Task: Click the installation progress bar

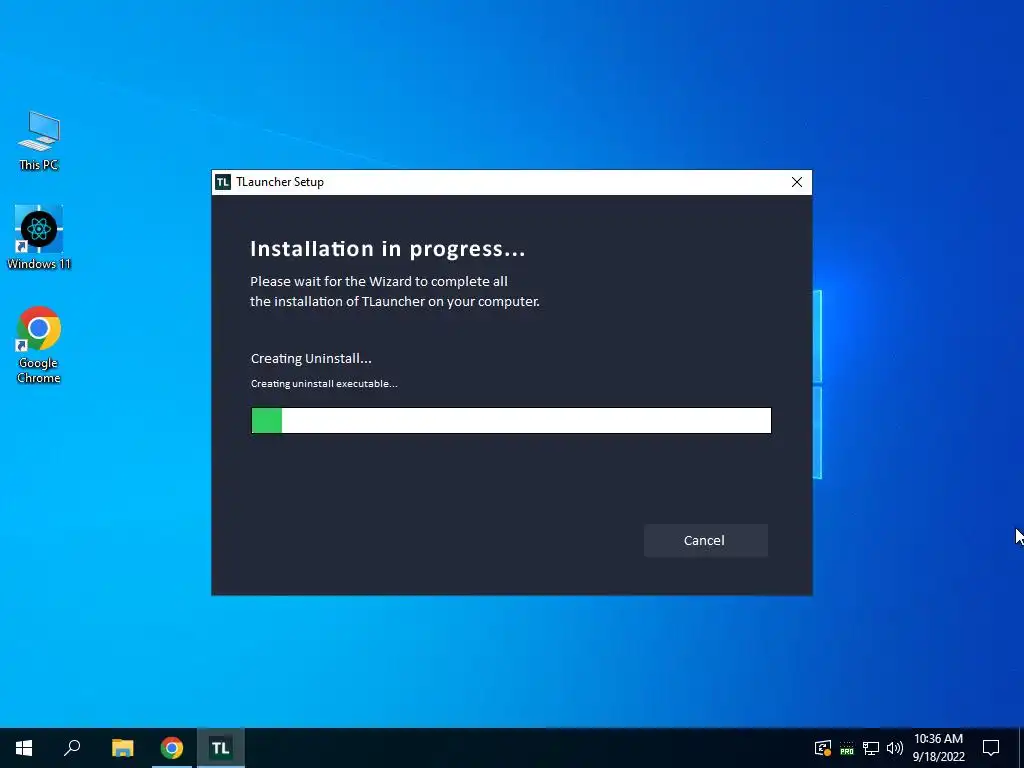Action: pos(511,420)
